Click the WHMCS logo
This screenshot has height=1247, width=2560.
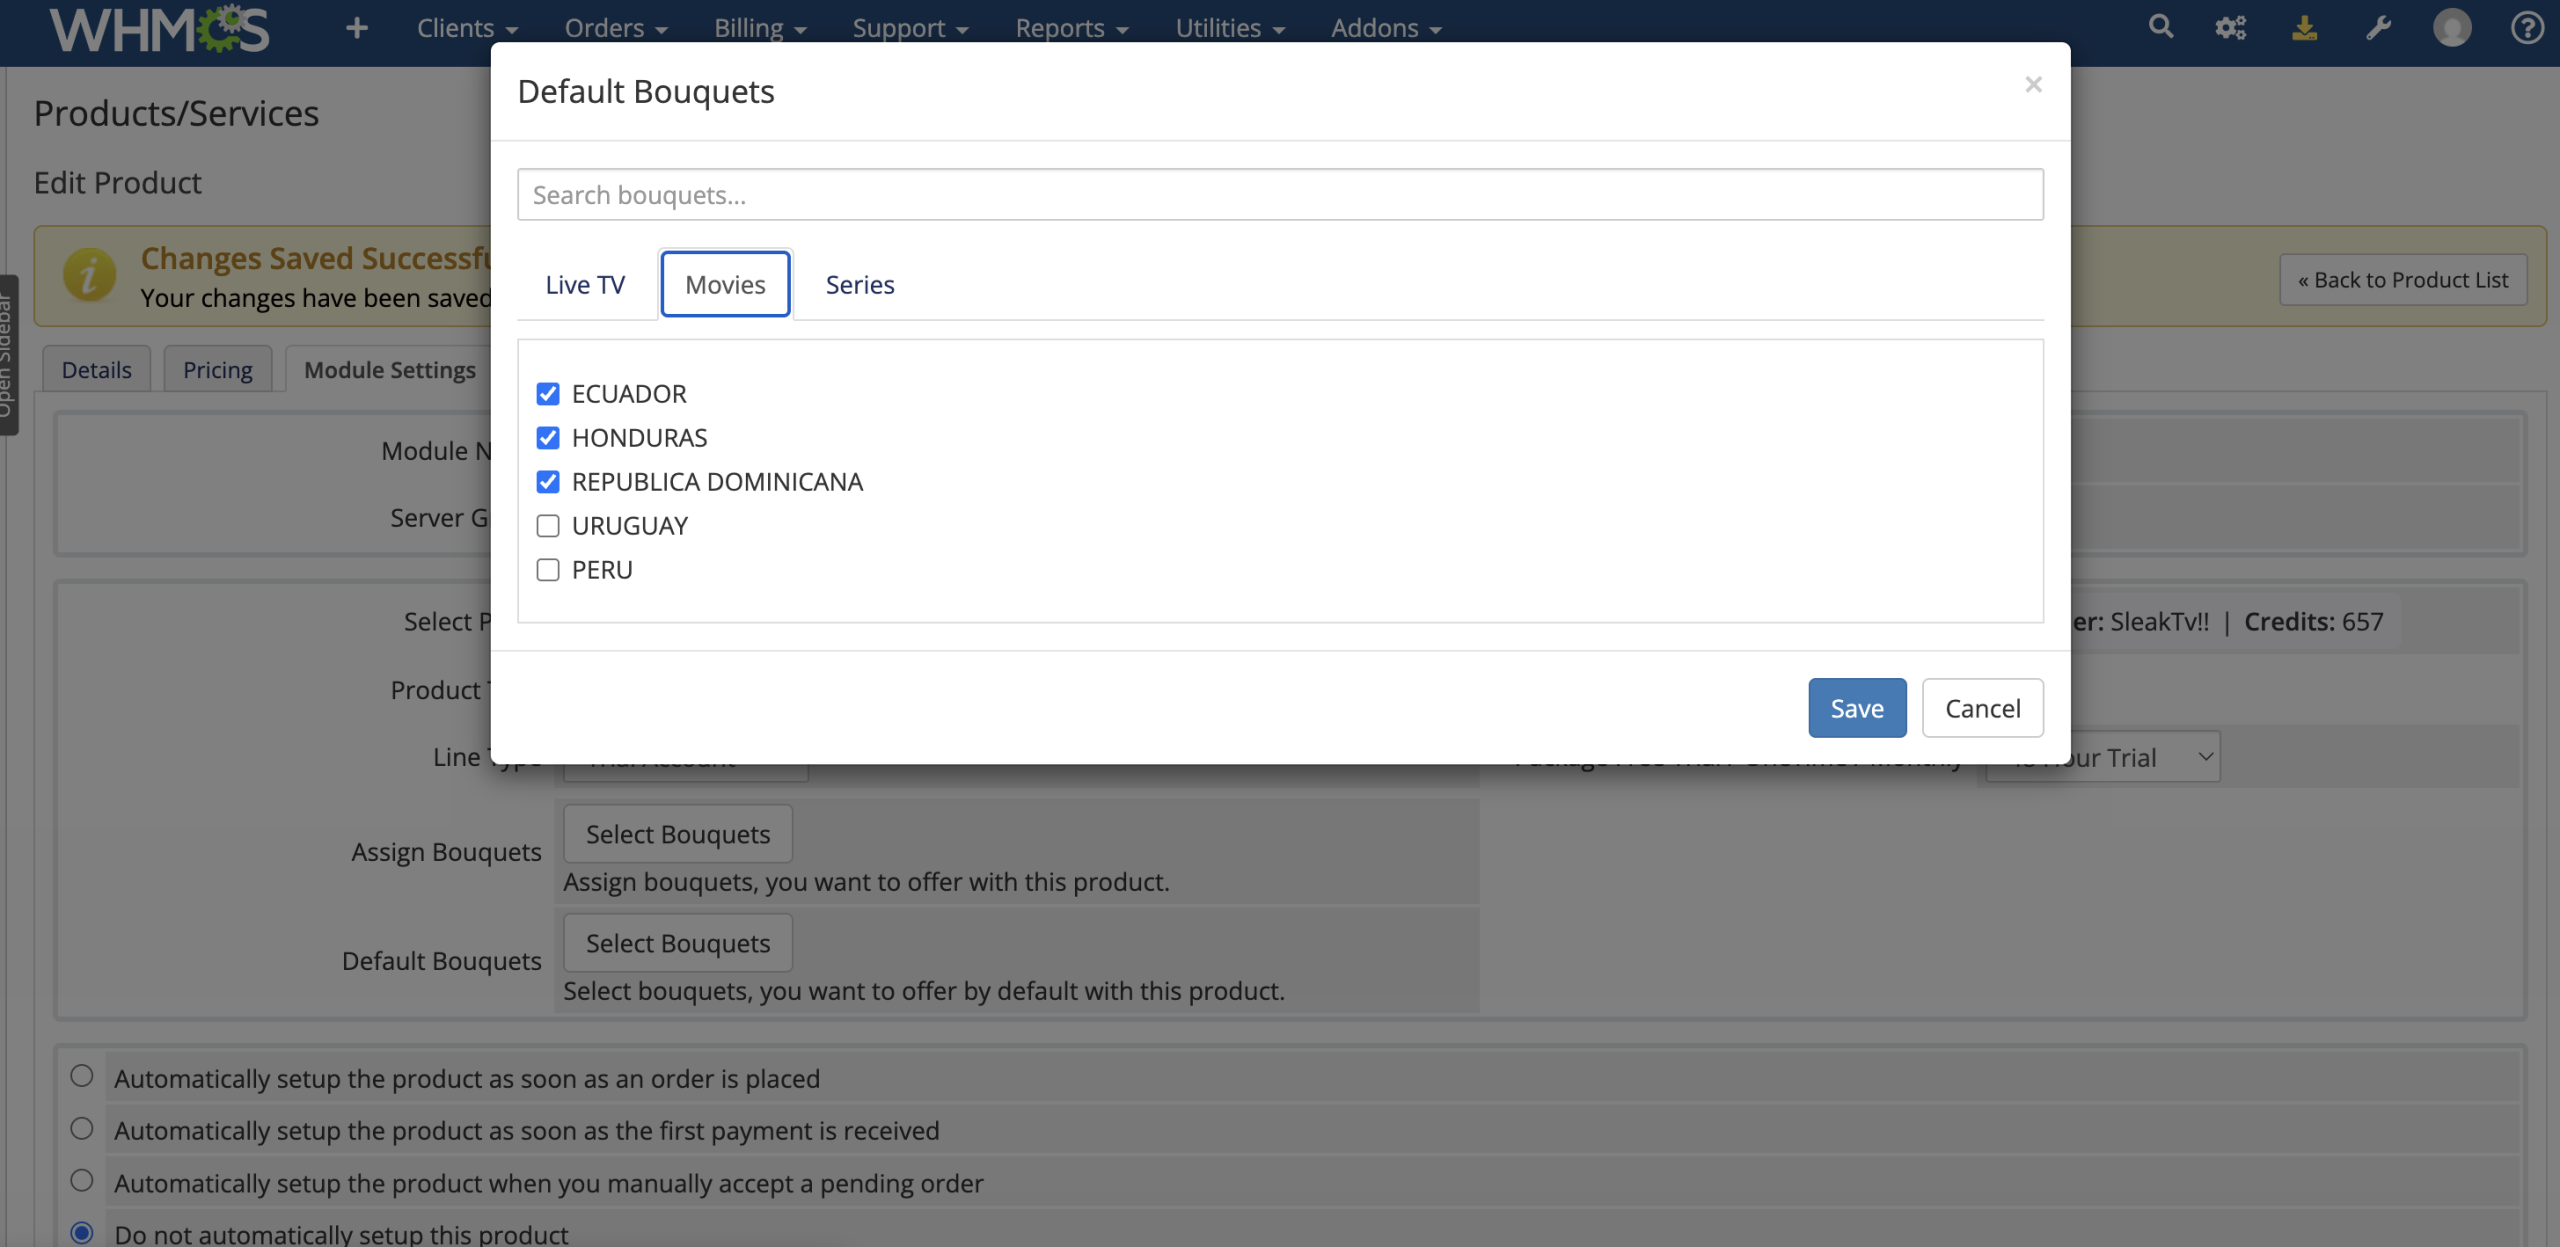tap(160, 29)
